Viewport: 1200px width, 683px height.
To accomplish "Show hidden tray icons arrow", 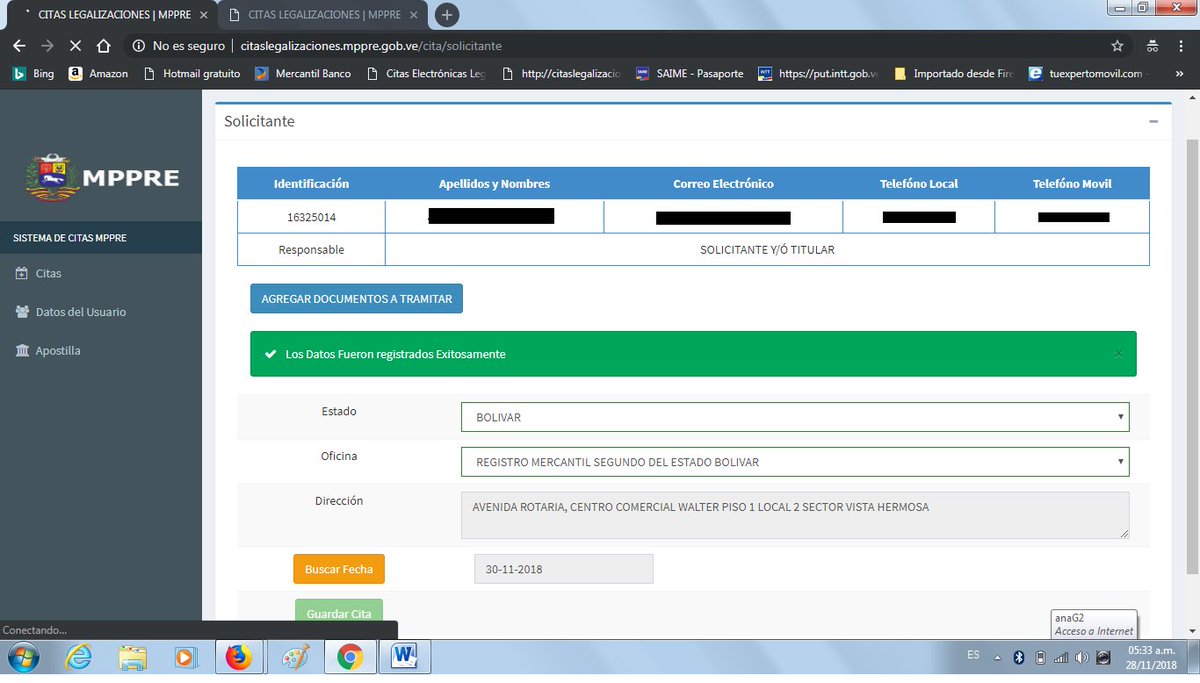I will (x=996, y=657).
